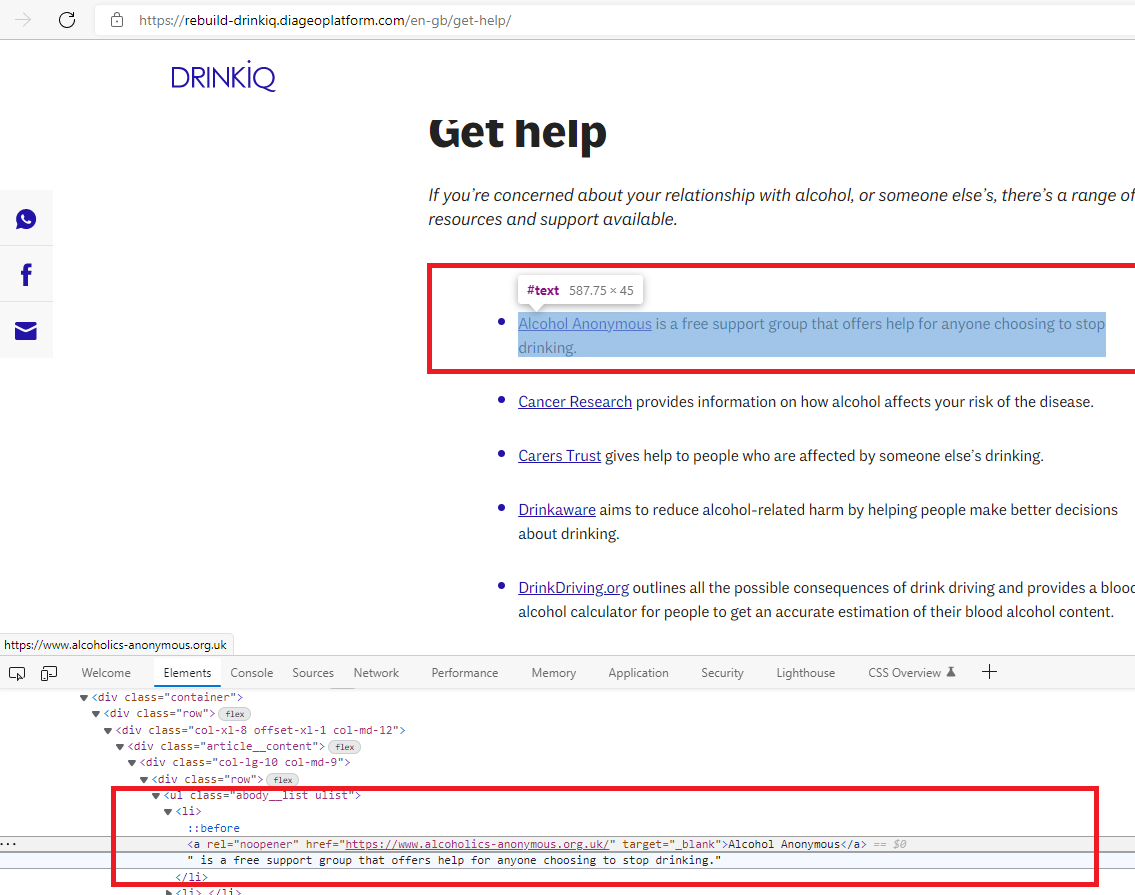Collapse the inner div class="row" node
The image size is (1135, 895).
[144, 780]
